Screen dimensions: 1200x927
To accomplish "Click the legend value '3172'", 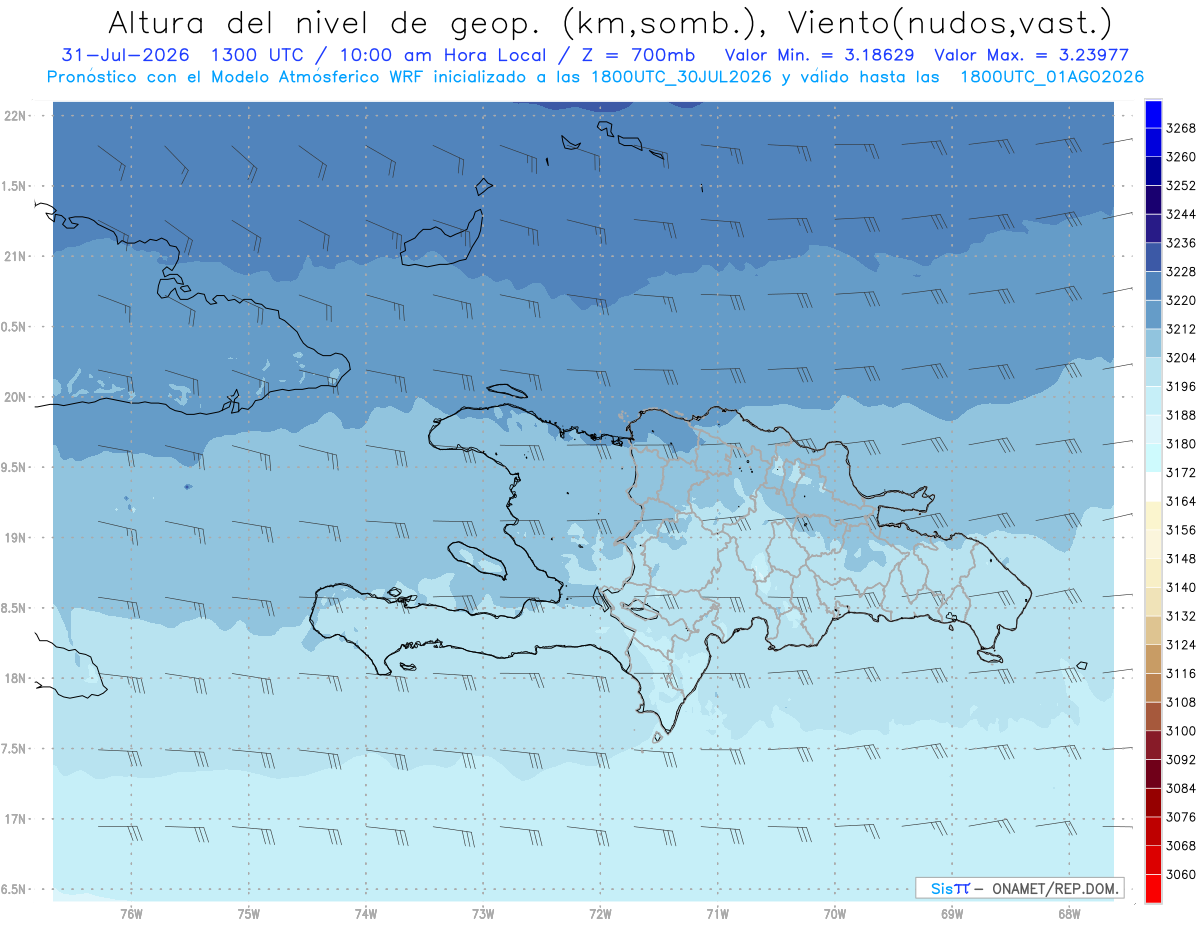I will (x=1181, y=472).
